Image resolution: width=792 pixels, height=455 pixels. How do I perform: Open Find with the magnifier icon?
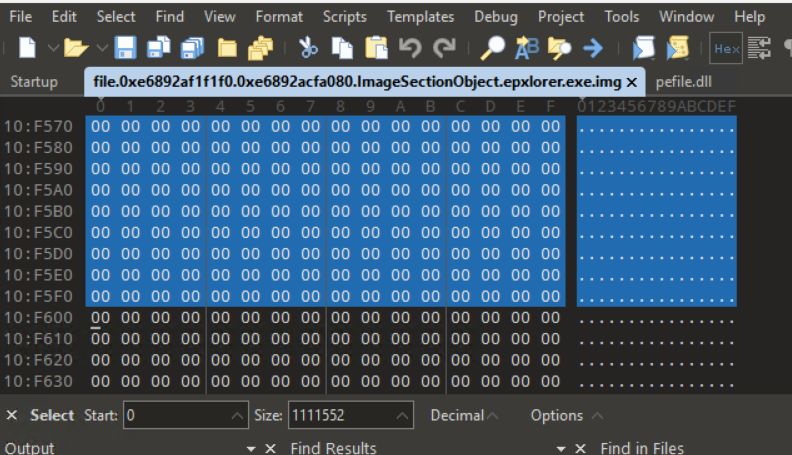coord(492,48)
